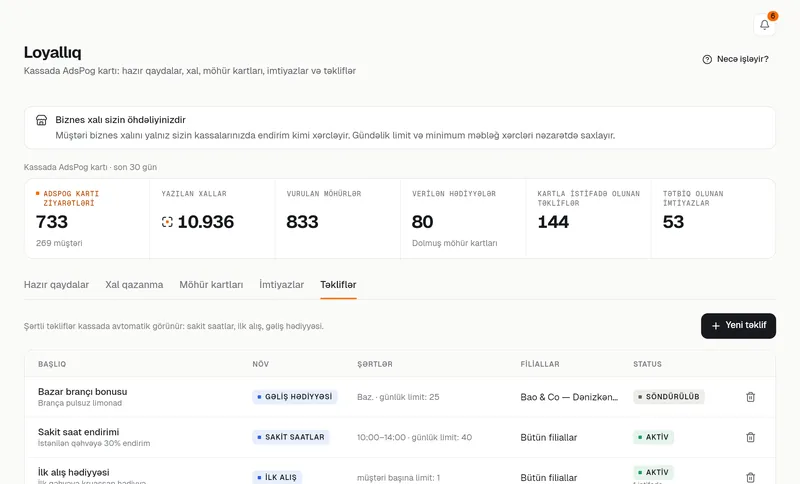The height and width of the screenshot is (484, 800).
Task: Click the SAKİT SAATLAR type badge
Action: pyautogui.click(x=291, y=437)
